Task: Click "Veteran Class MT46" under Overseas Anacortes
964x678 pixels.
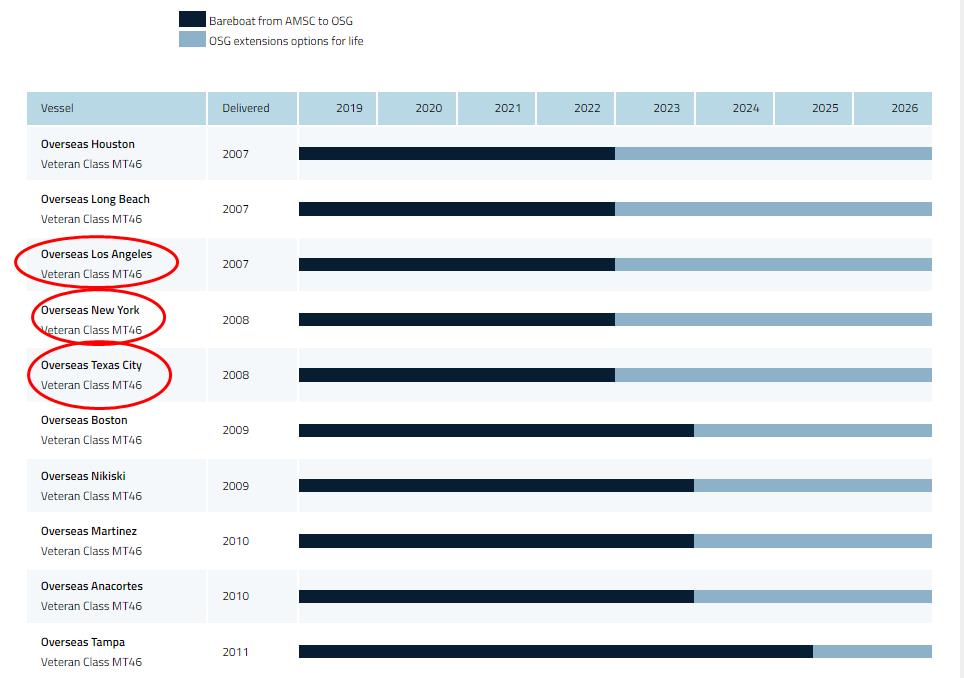Action: tap(92, 606)
